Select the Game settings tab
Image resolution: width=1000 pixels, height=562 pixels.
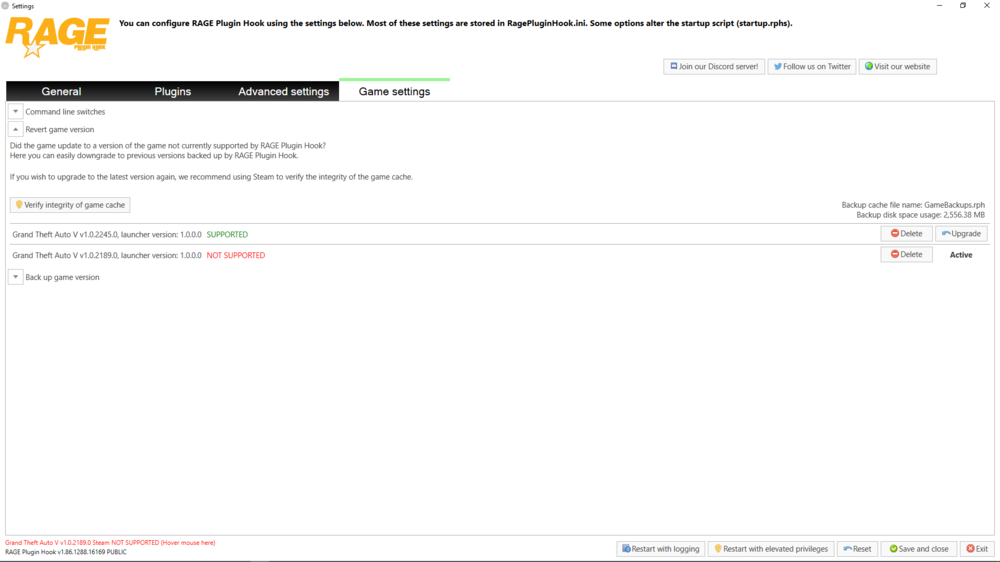click(x=394, y=91)
